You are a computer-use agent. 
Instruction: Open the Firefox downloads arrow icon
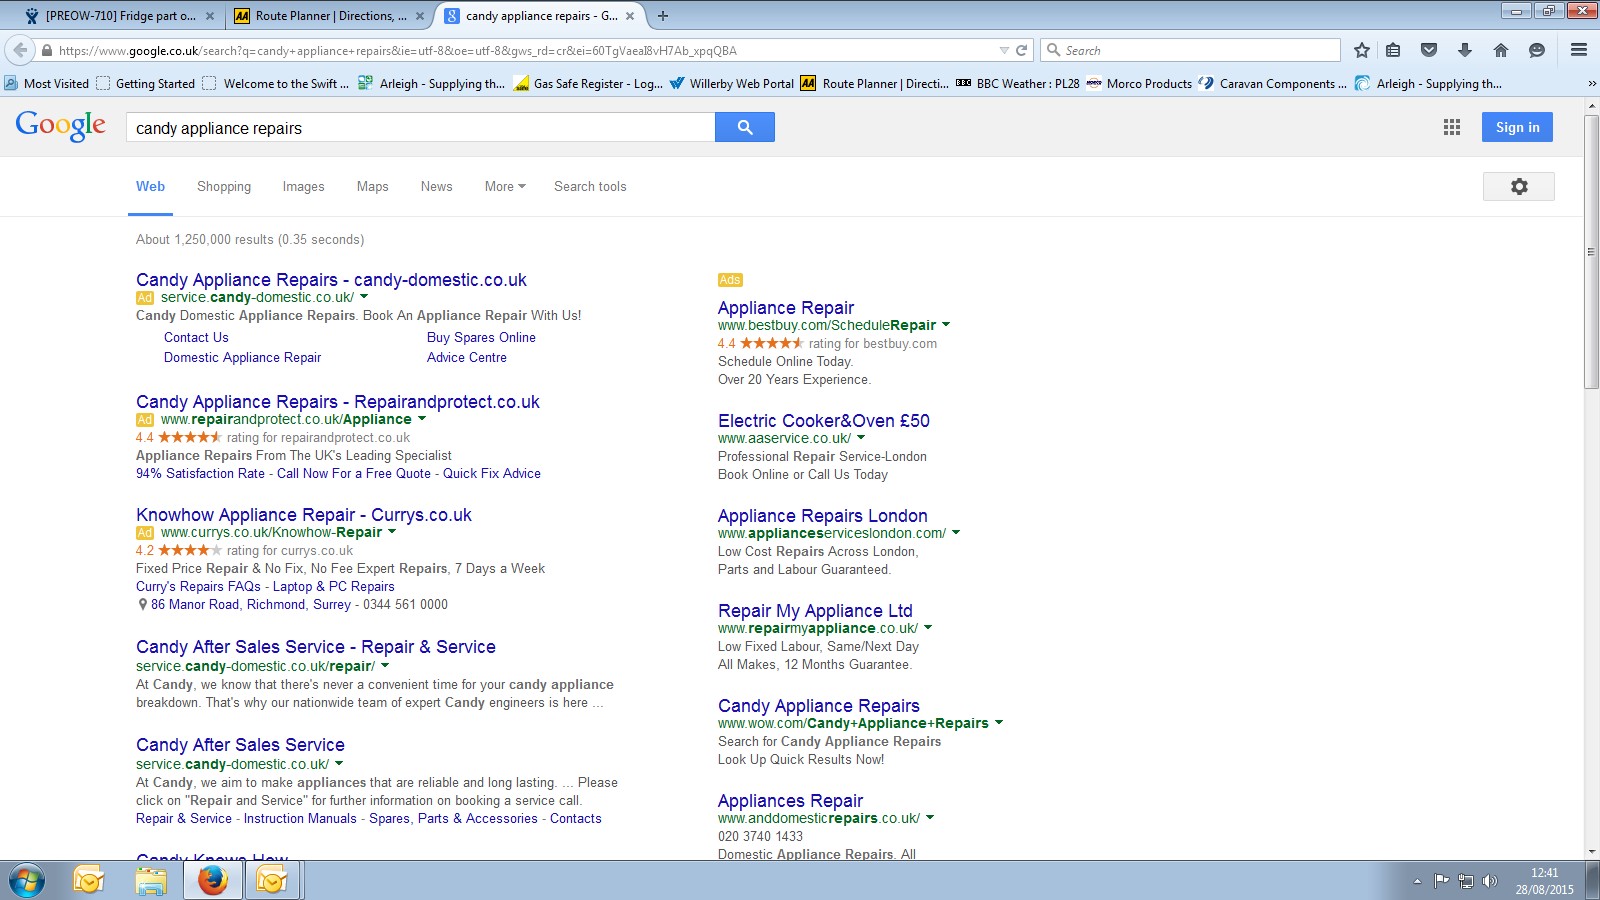click(1465, 50)
